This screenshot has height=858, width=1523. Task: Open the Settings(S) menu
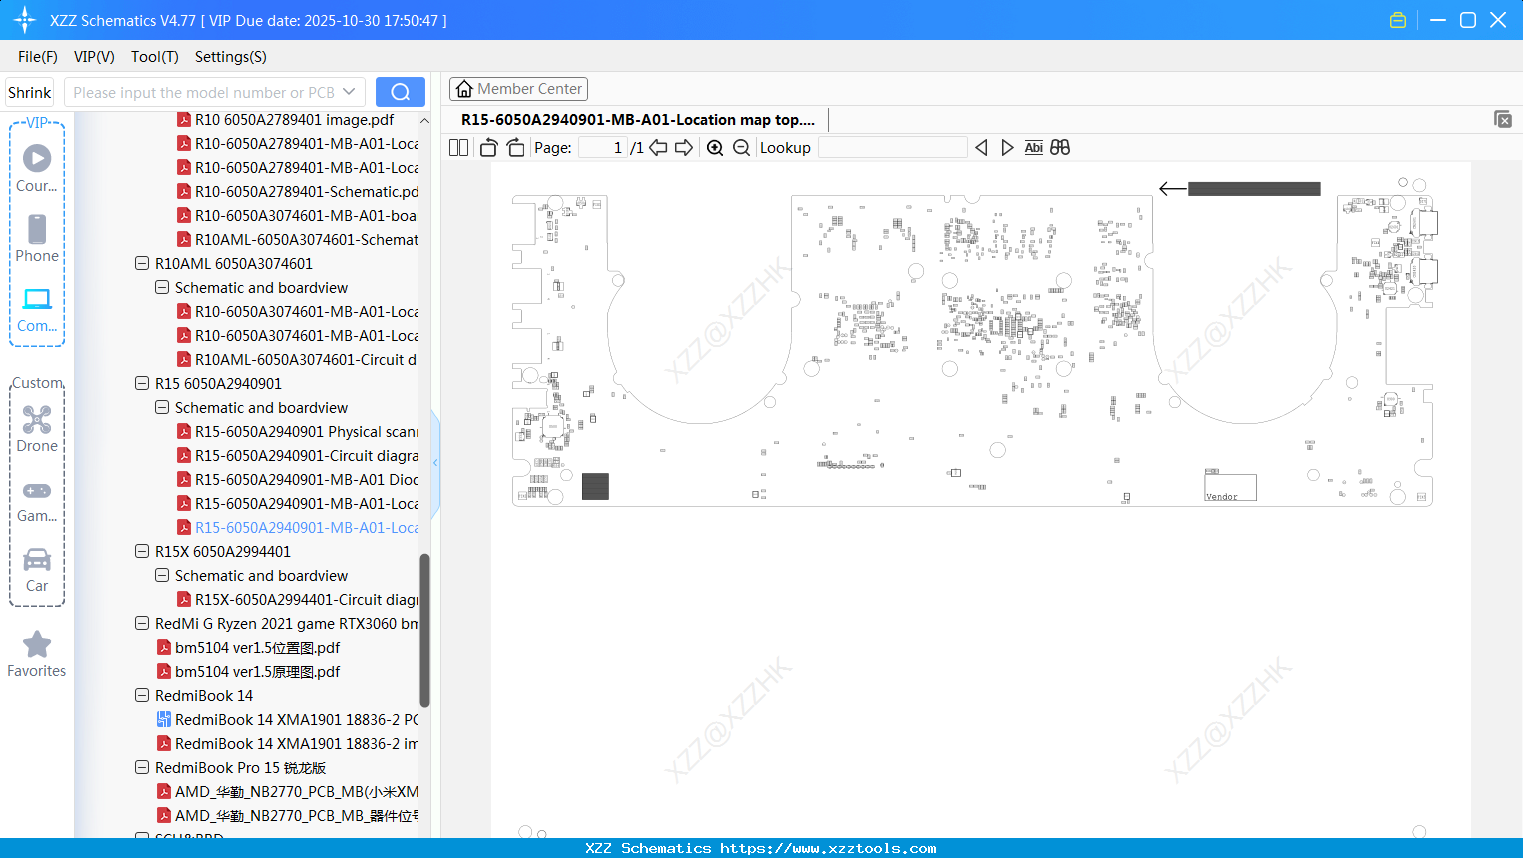click(x=231, y=57)
